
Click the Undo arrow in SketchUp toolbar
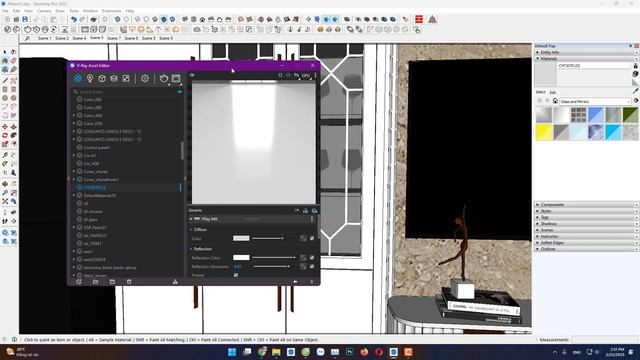click(73, 19)
